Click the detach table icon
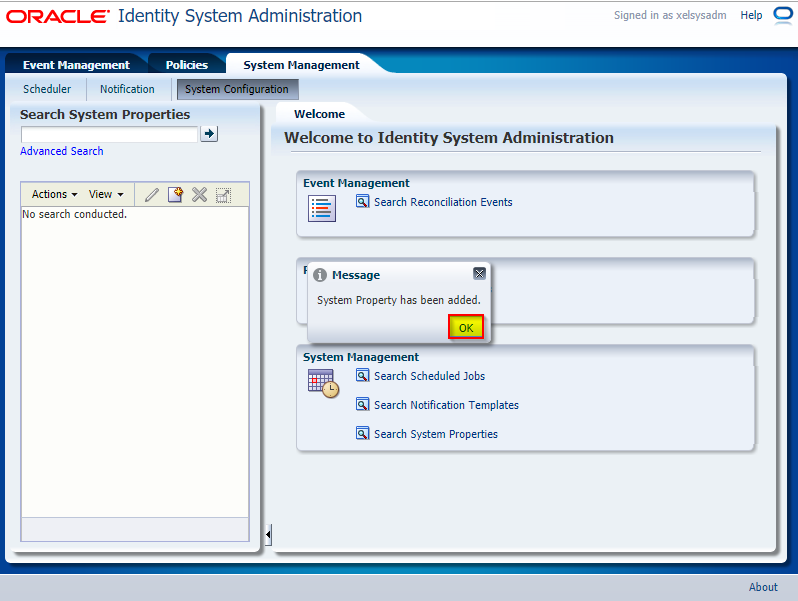The image size is (798, 601). tap(223, 195)
